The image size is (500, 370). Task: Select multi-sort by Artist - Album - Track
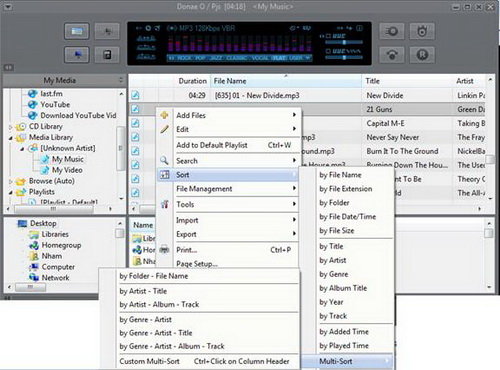coord(159,304)
